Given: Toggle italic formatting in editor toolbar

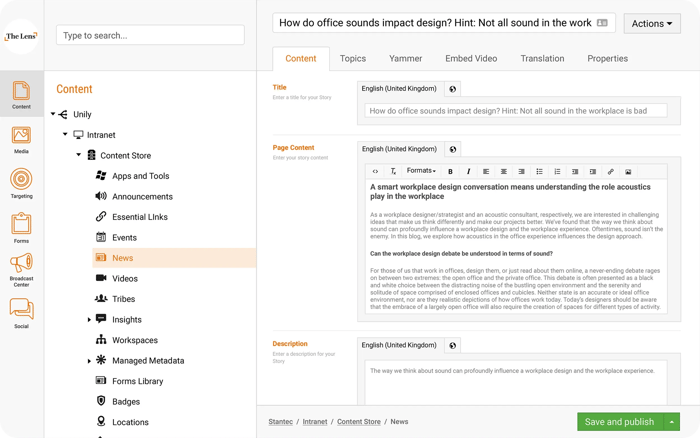Looking at the screenshot, I should click(x=468, y=171).
